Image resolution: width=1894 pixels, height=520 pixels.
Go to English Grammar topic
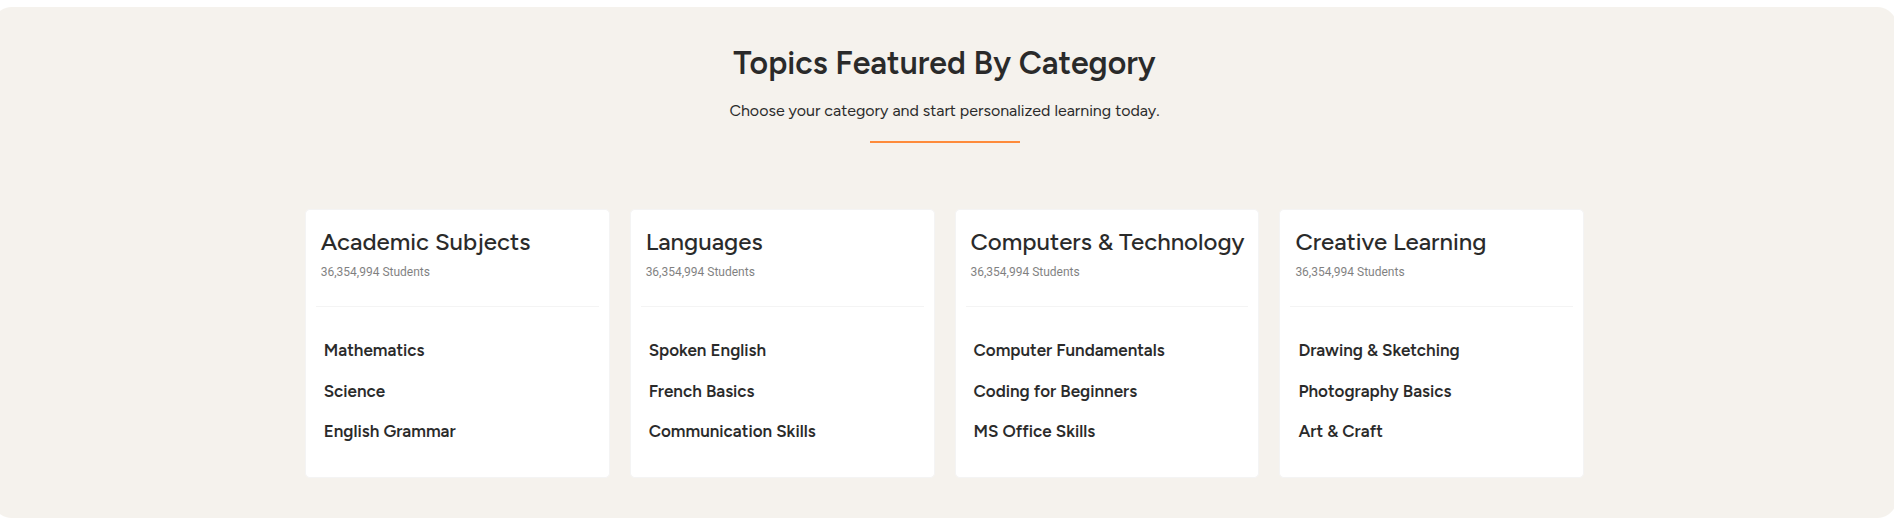point(389,431)
